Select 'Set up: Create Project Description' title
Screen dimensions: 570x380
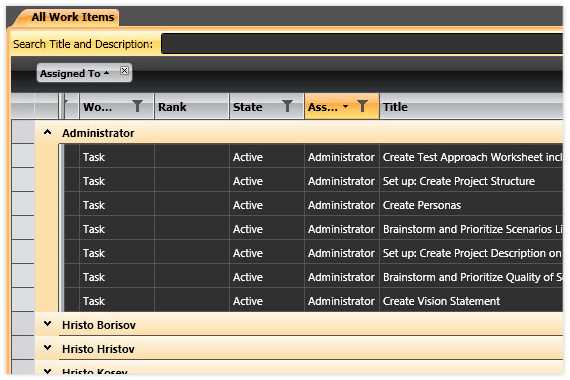click(x=471, y=253)
